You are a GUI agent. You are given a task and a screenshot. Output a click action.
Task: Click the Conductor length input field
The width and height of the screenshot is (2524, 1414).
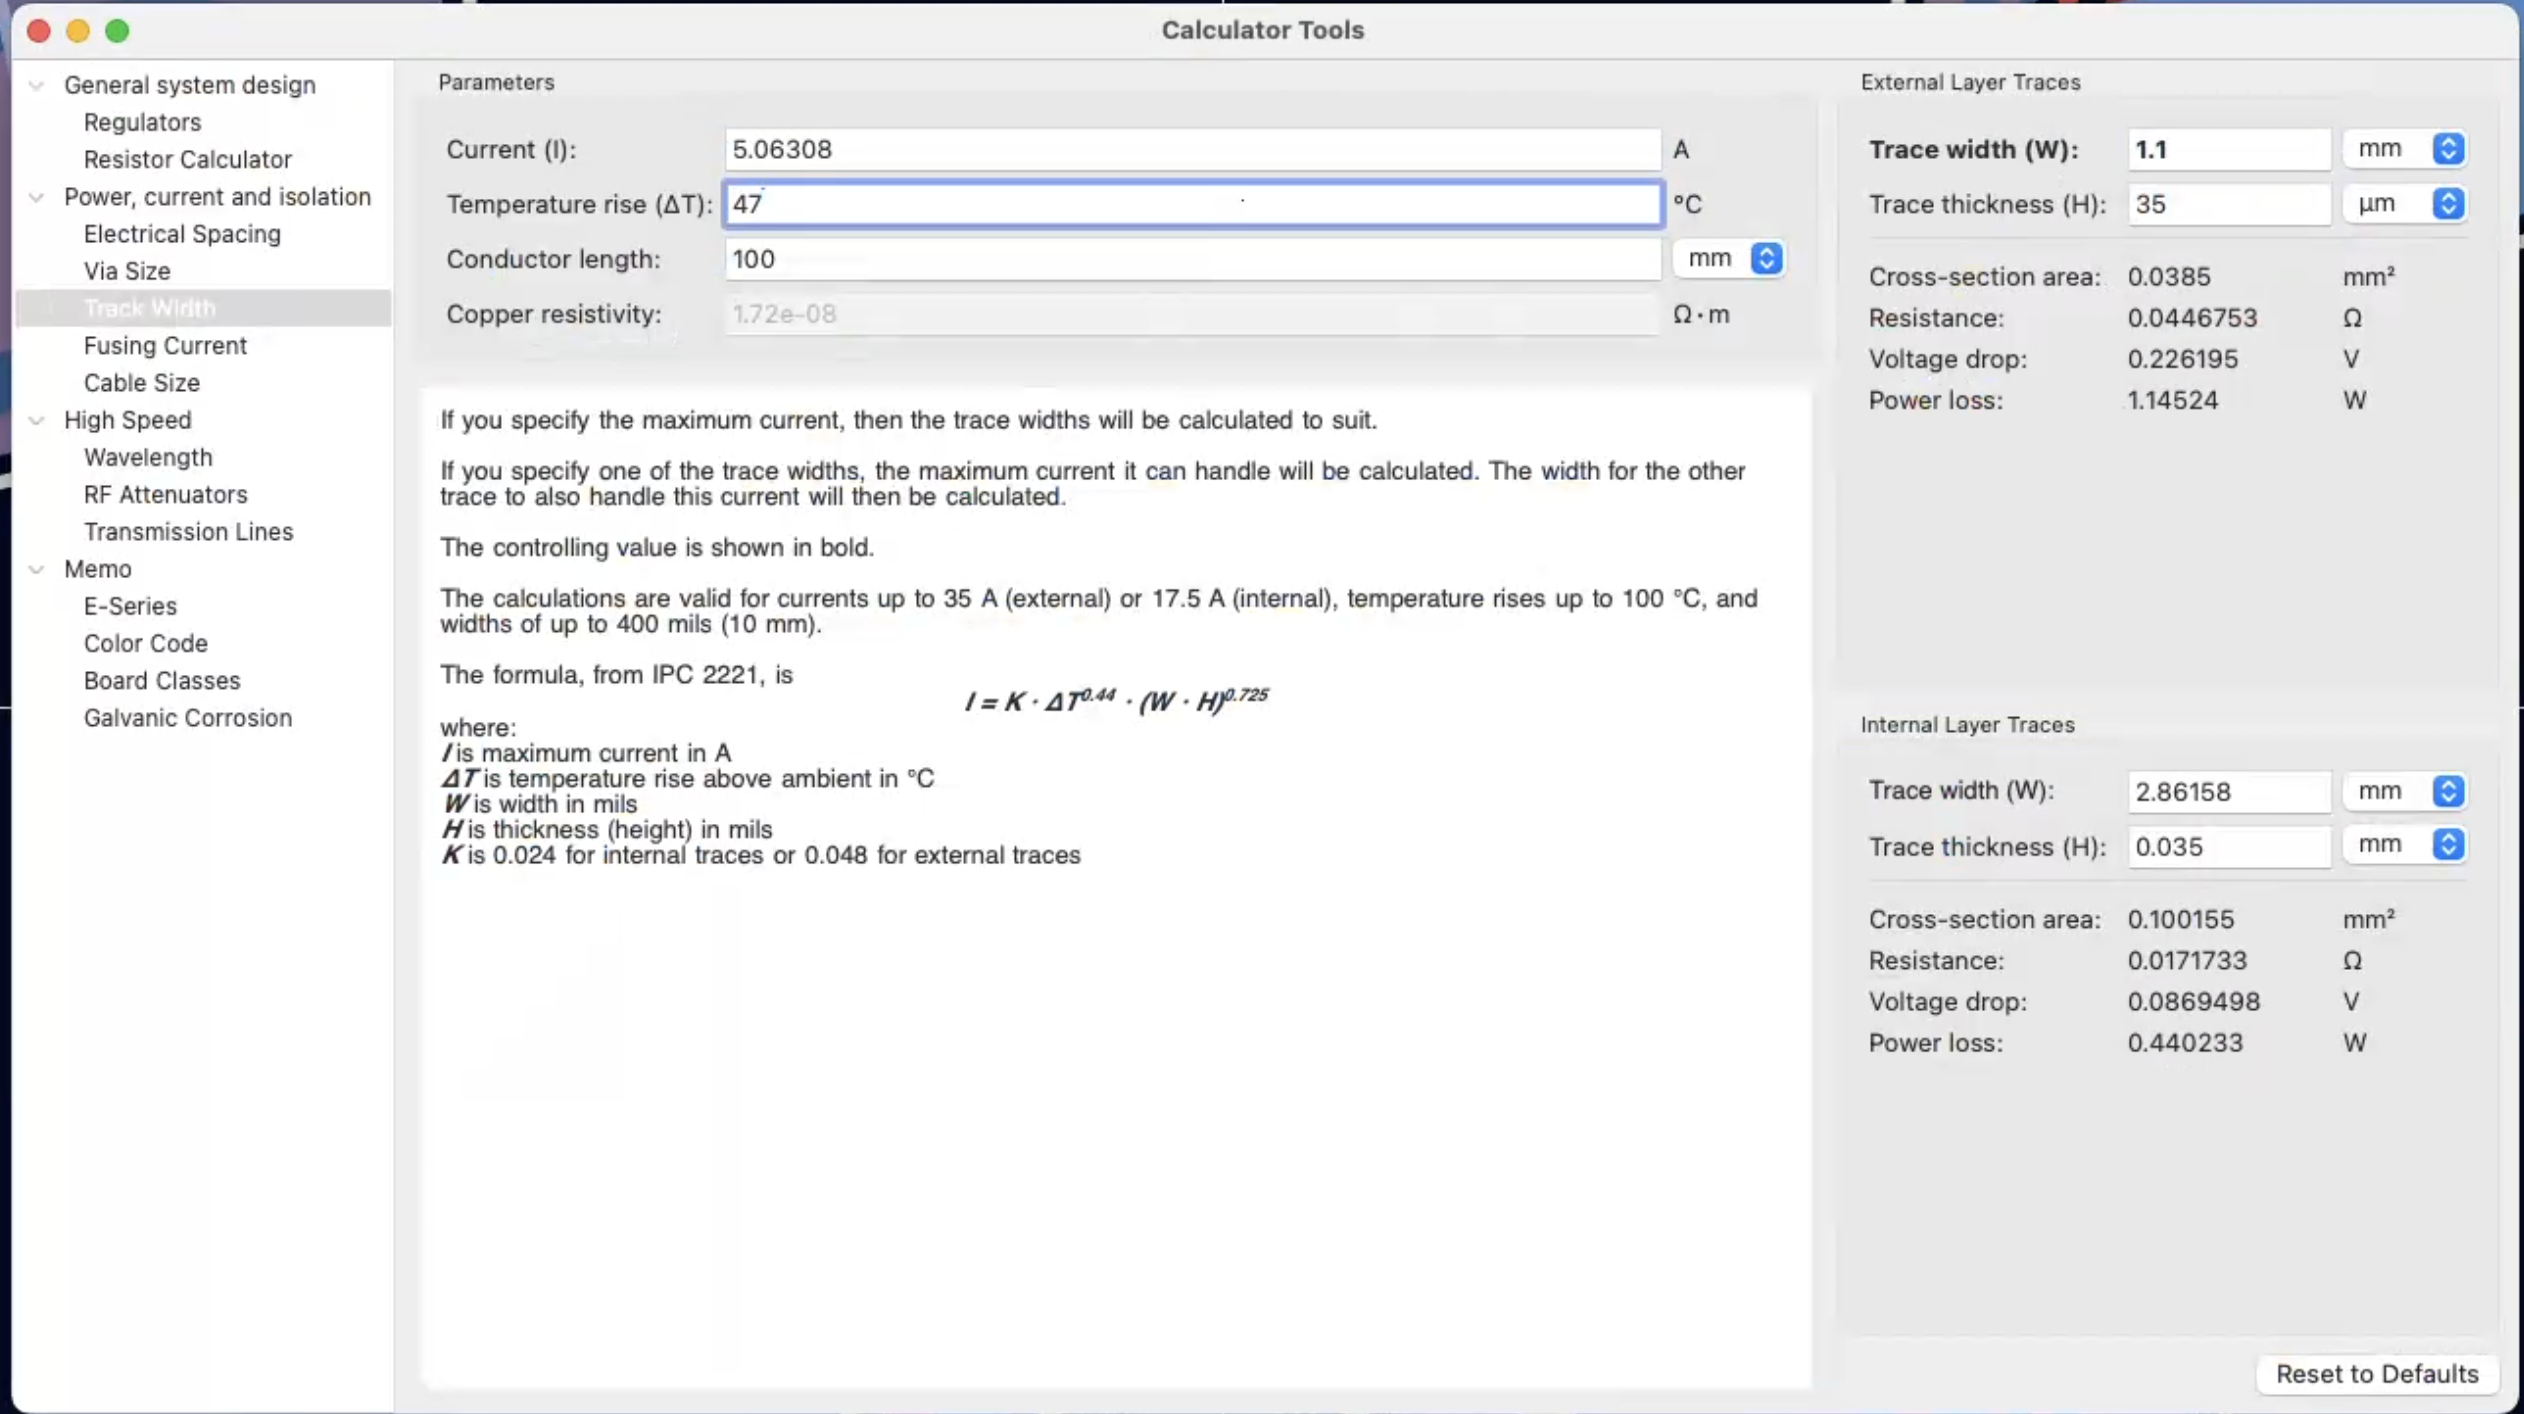point(1191,260)
